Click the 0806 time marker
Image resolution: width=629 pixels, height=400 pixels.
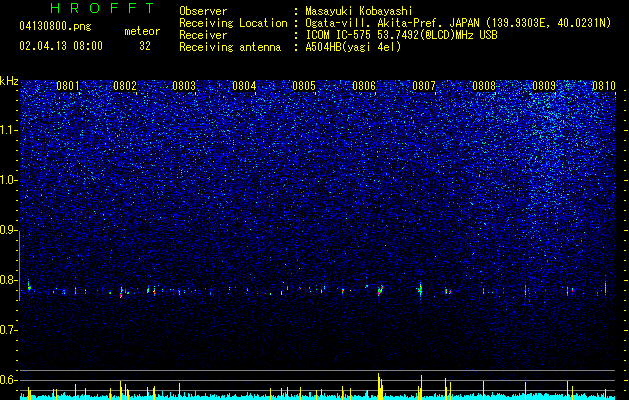click(364, 86)
